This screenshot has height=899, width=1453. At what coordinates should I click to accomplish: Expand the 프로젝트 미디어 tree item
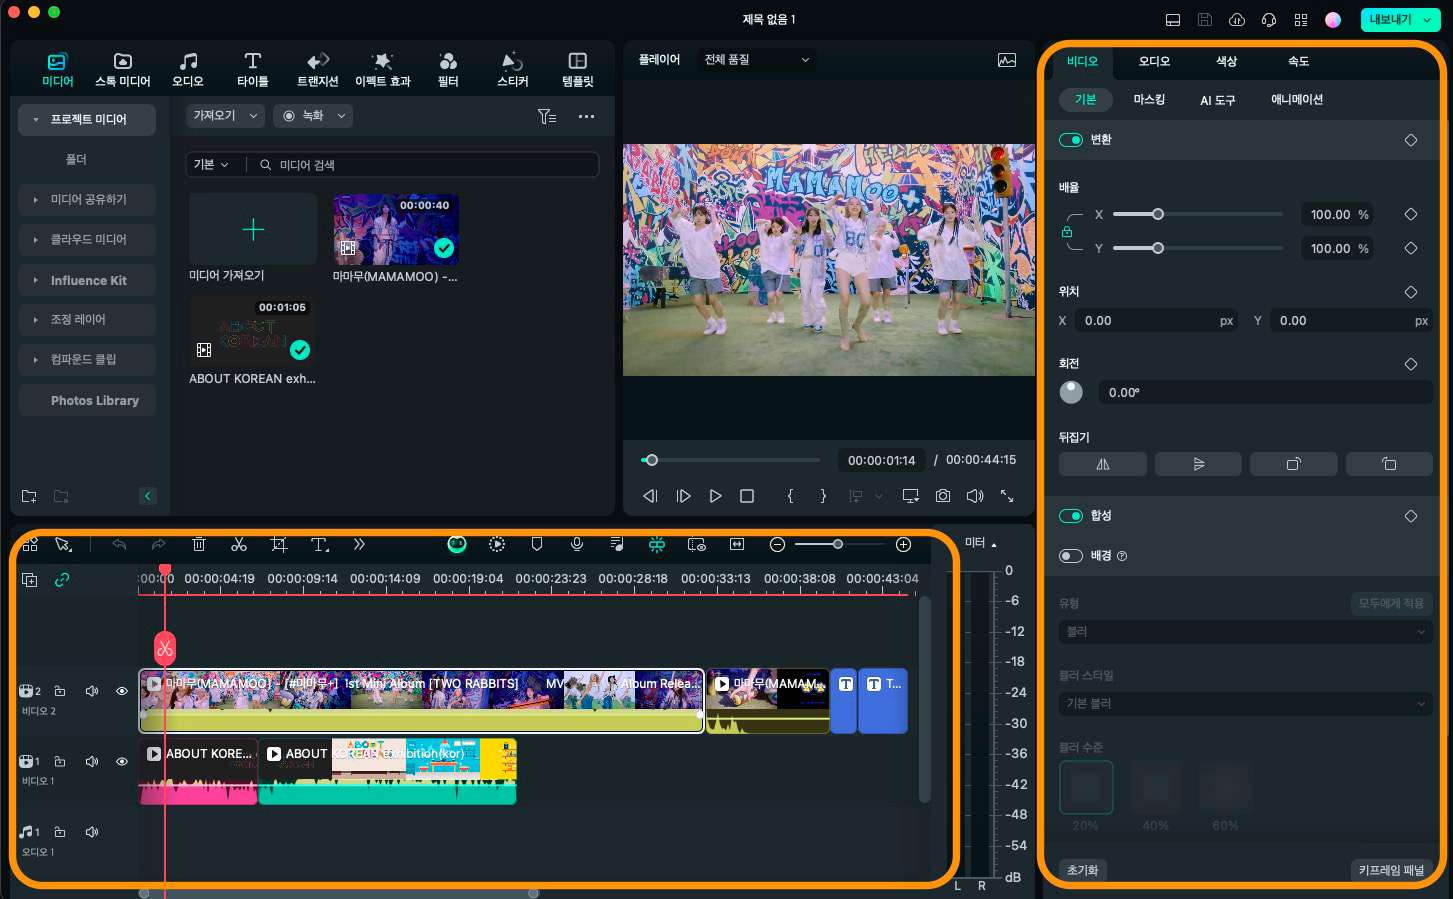tap(87, 119)
